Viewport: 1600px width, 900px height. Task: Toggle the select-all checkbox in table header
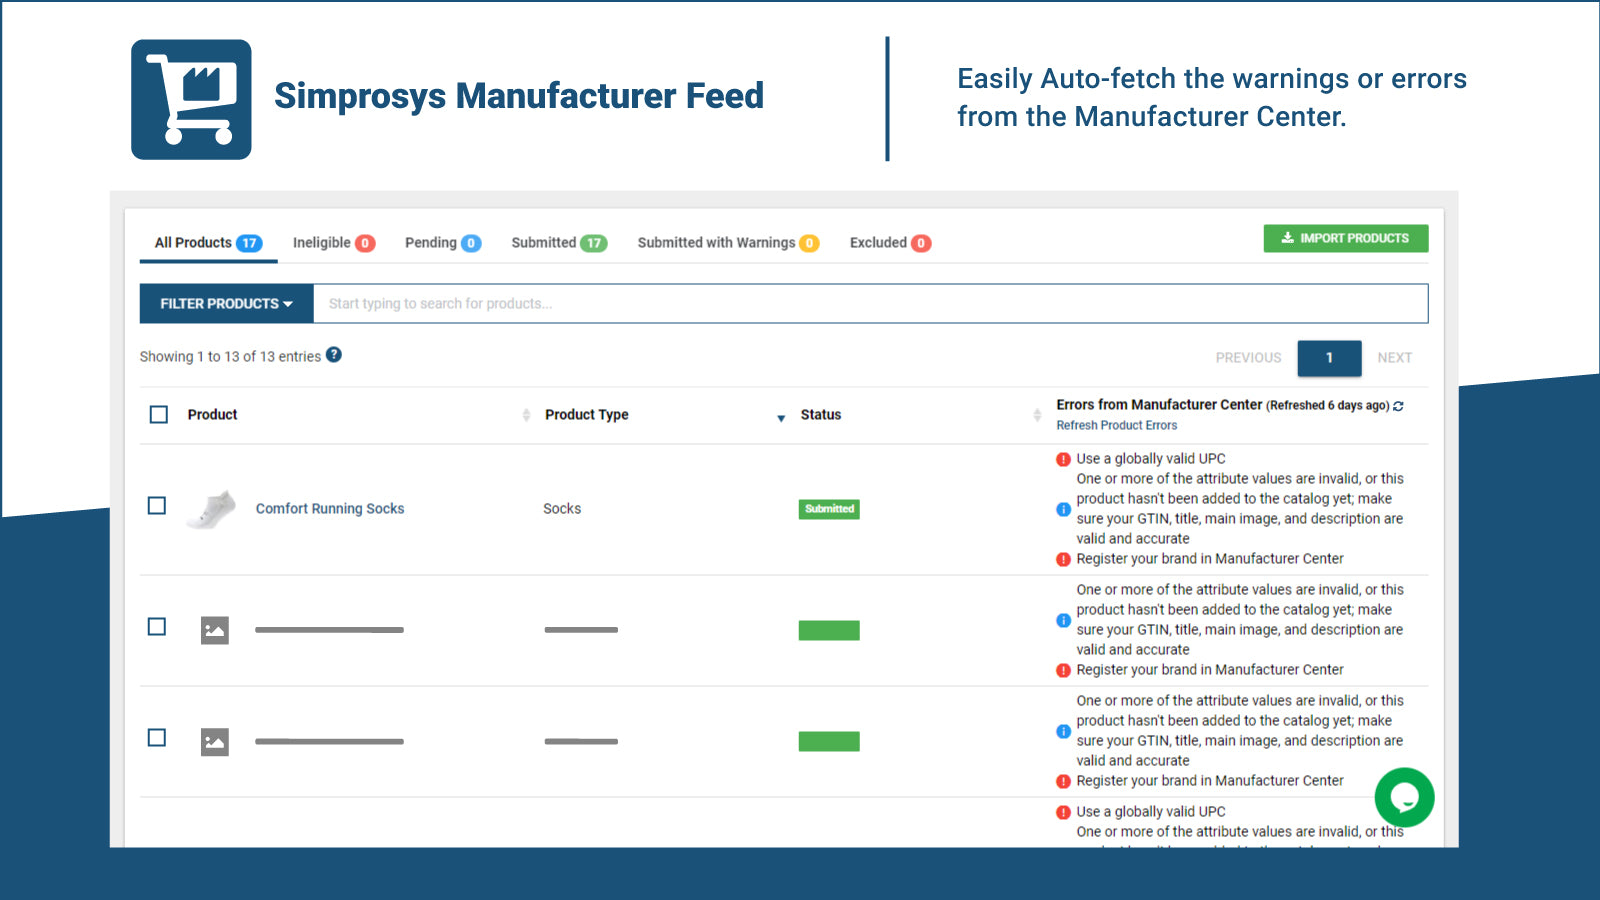[x=158, y=413]
